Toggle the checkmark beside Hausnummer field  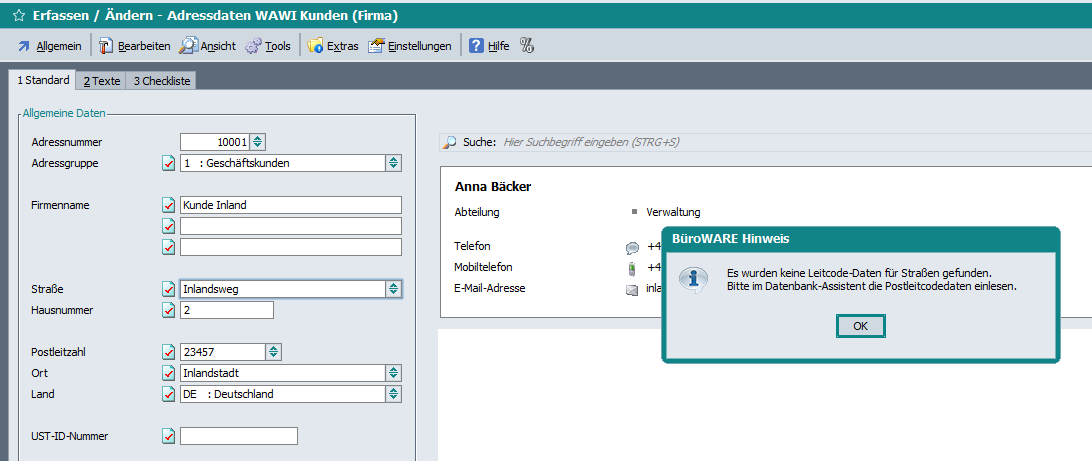168,310
